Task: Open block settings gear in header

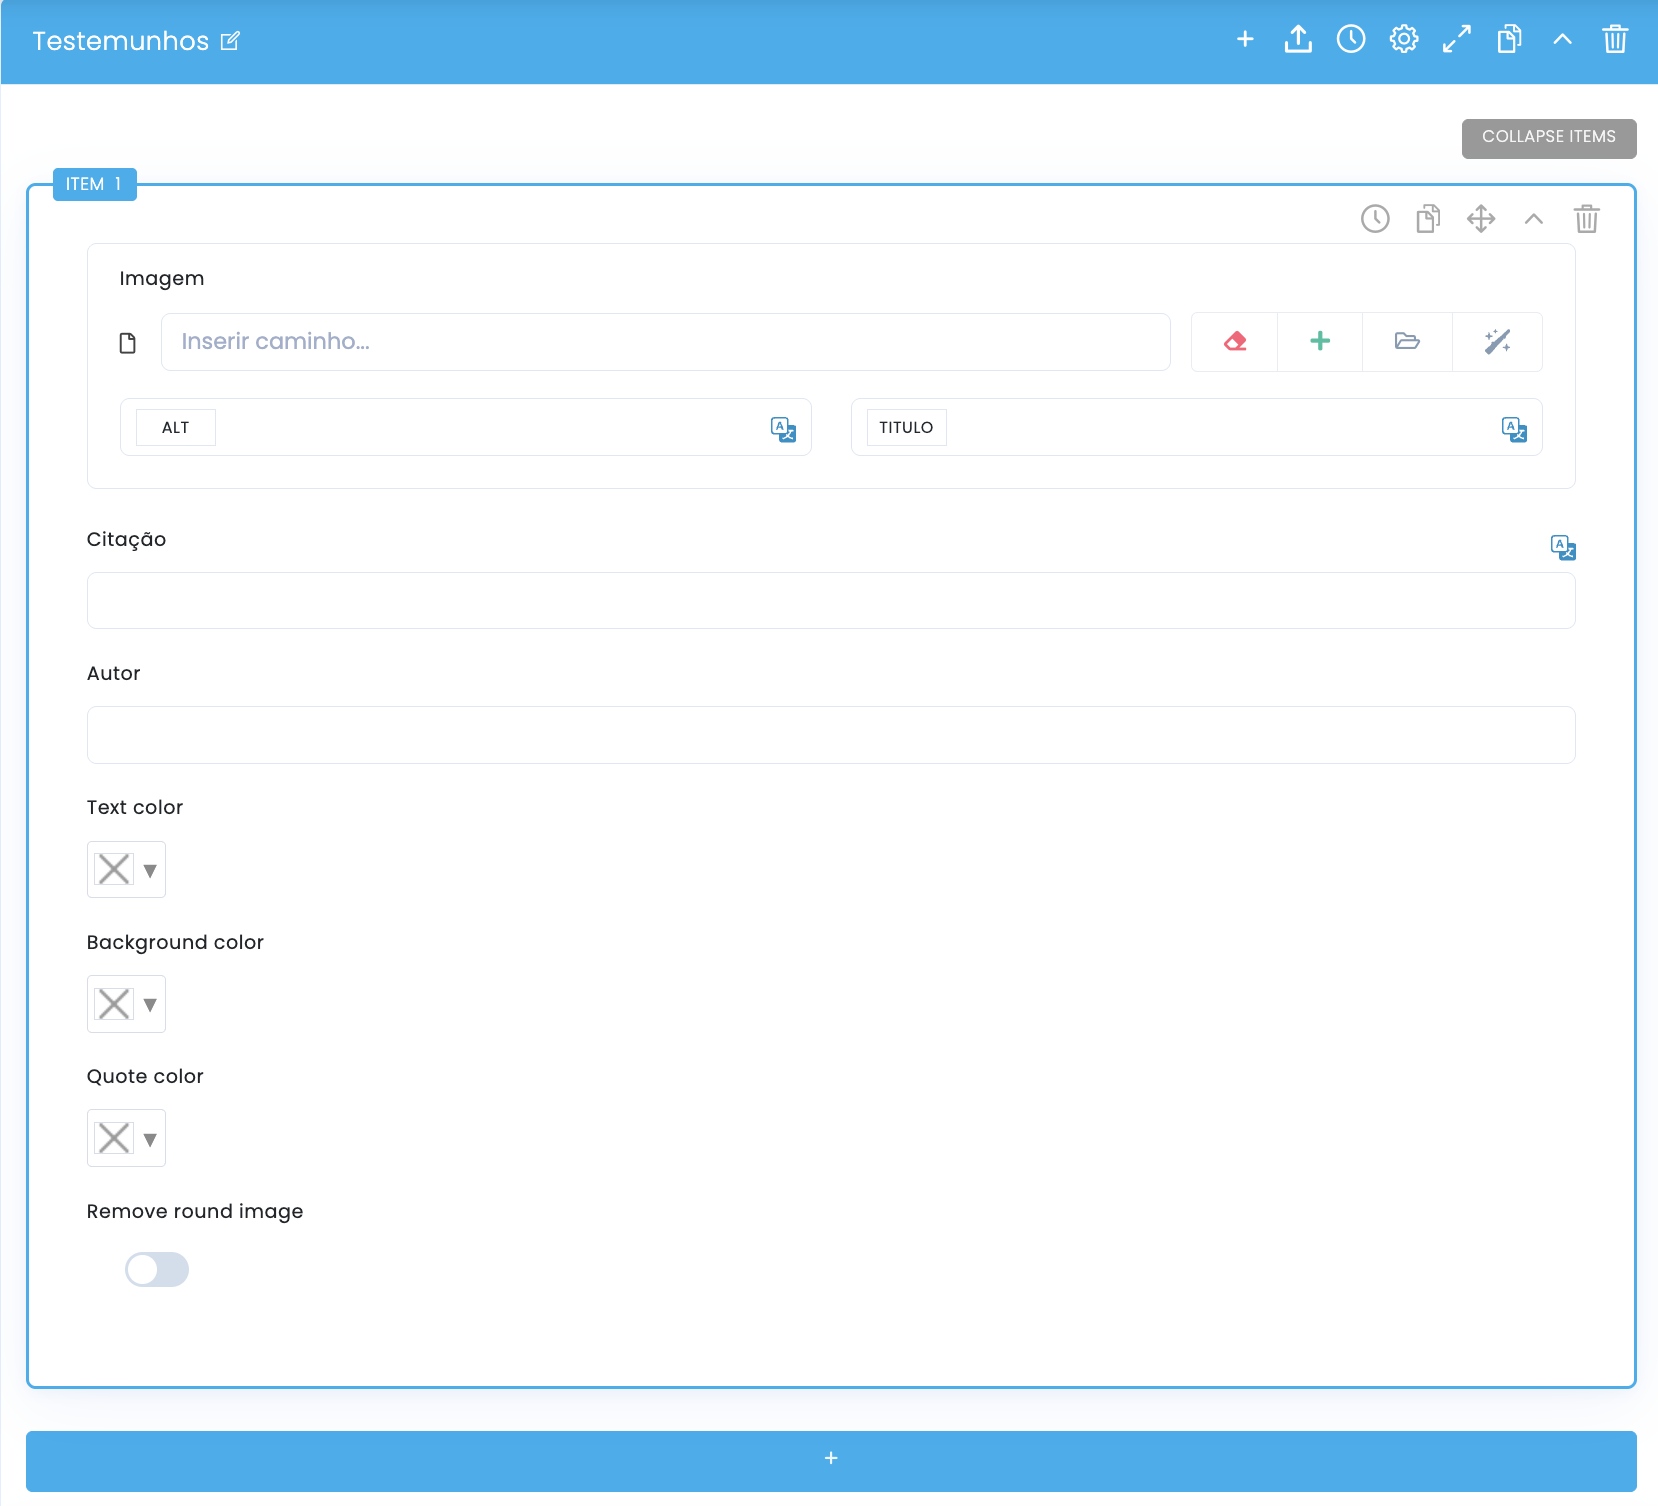Action: point(1404,39)
